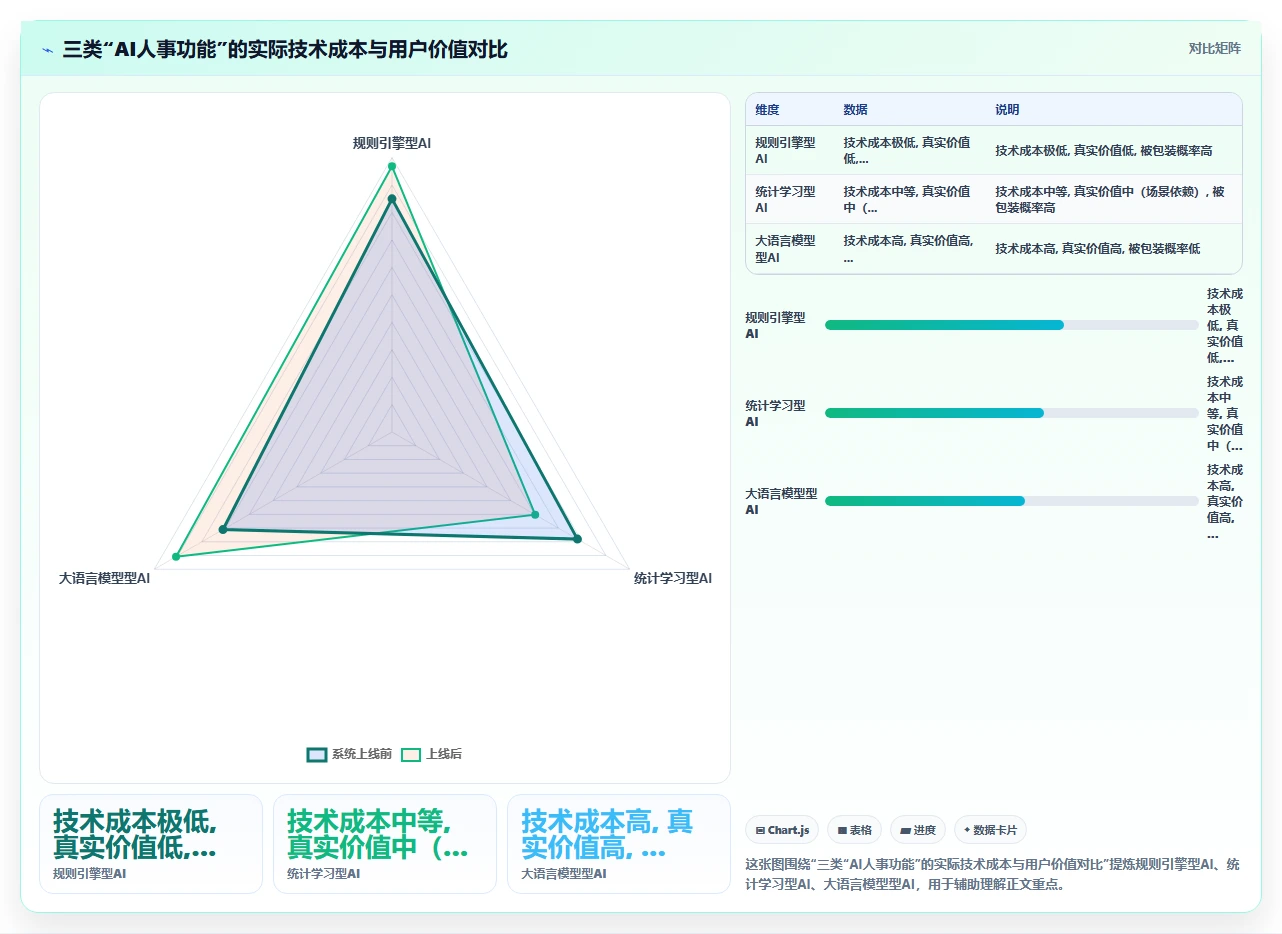Click the 规则引擎型AI progress bar
1282x934 pixels.
tap(1011, 325)
